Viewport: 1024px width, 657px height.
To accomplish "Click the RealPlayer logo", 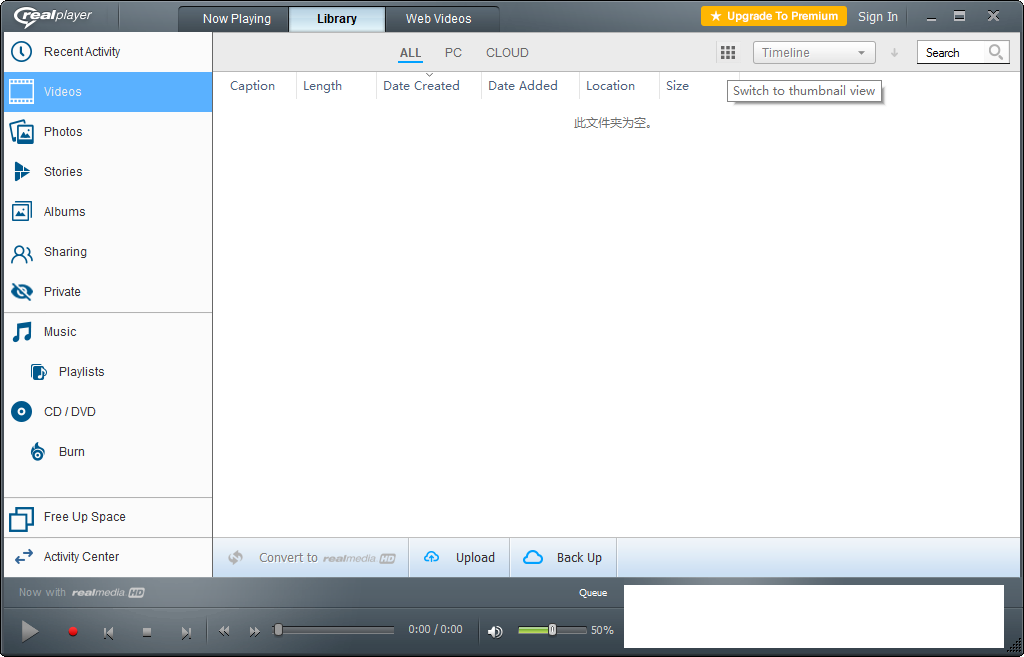I will 54,16.
